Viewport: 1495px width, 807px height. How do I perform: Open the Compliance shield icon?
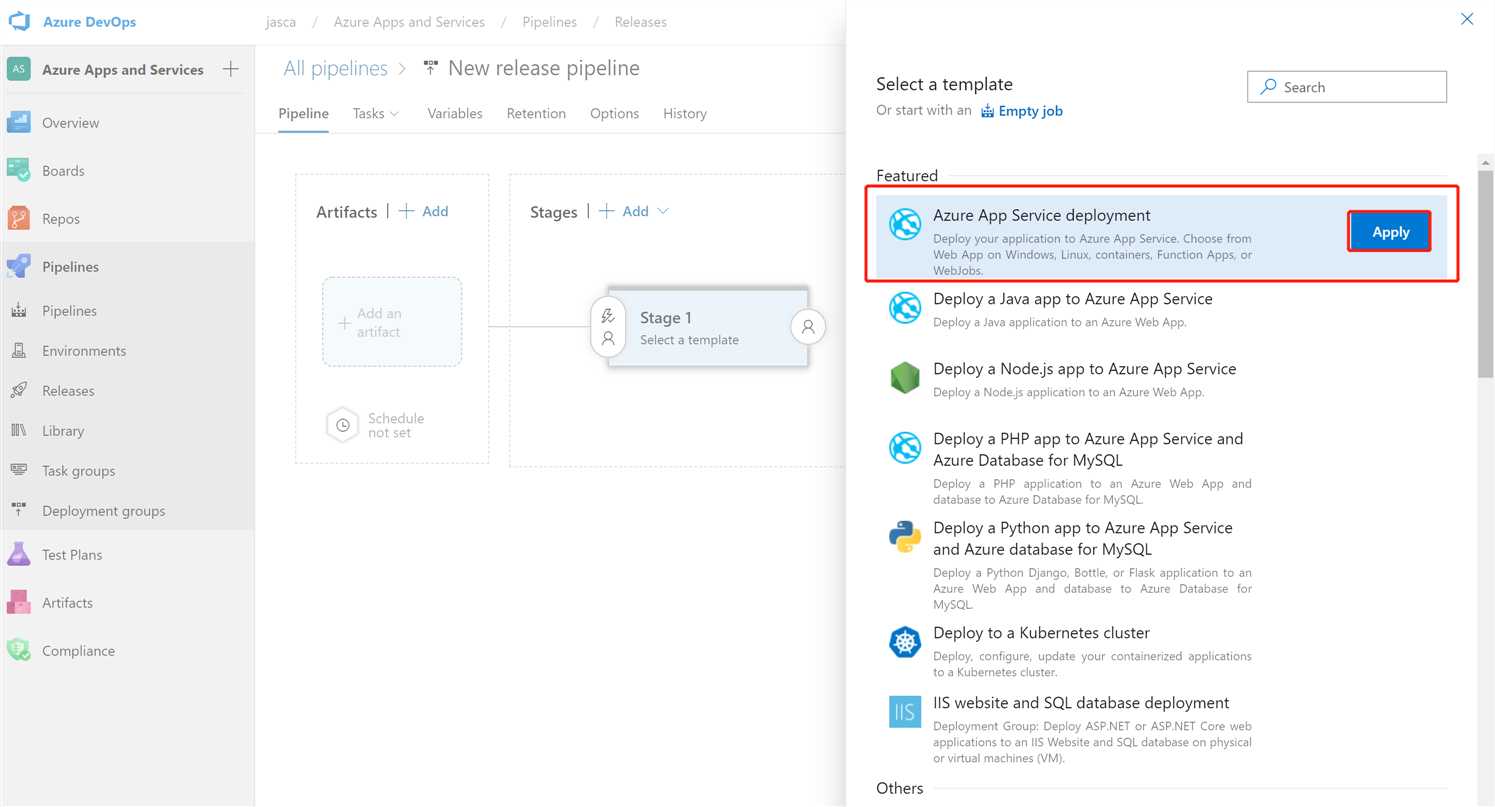coord(19,651)
